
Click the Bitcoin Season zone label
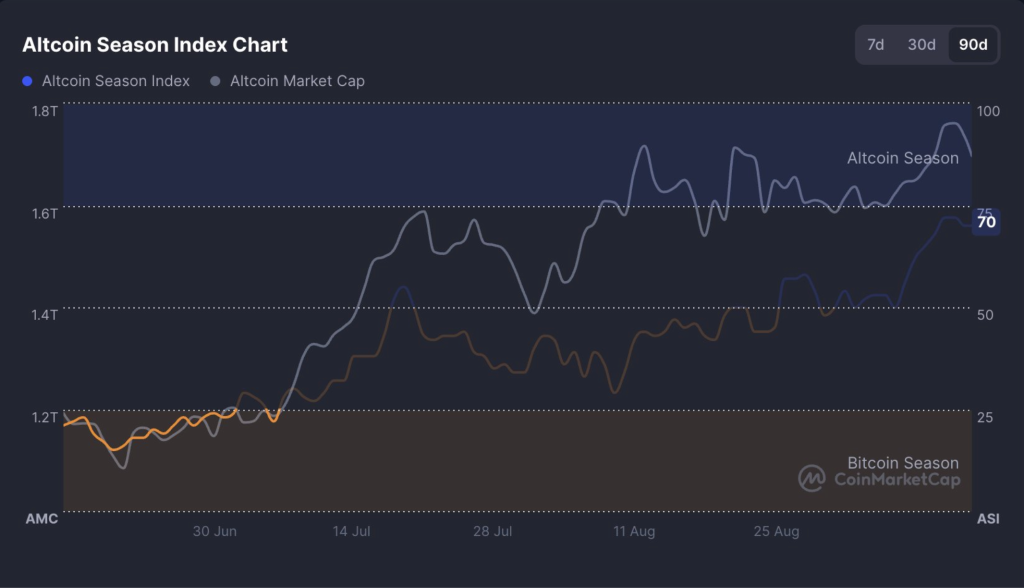click(903, 463)
